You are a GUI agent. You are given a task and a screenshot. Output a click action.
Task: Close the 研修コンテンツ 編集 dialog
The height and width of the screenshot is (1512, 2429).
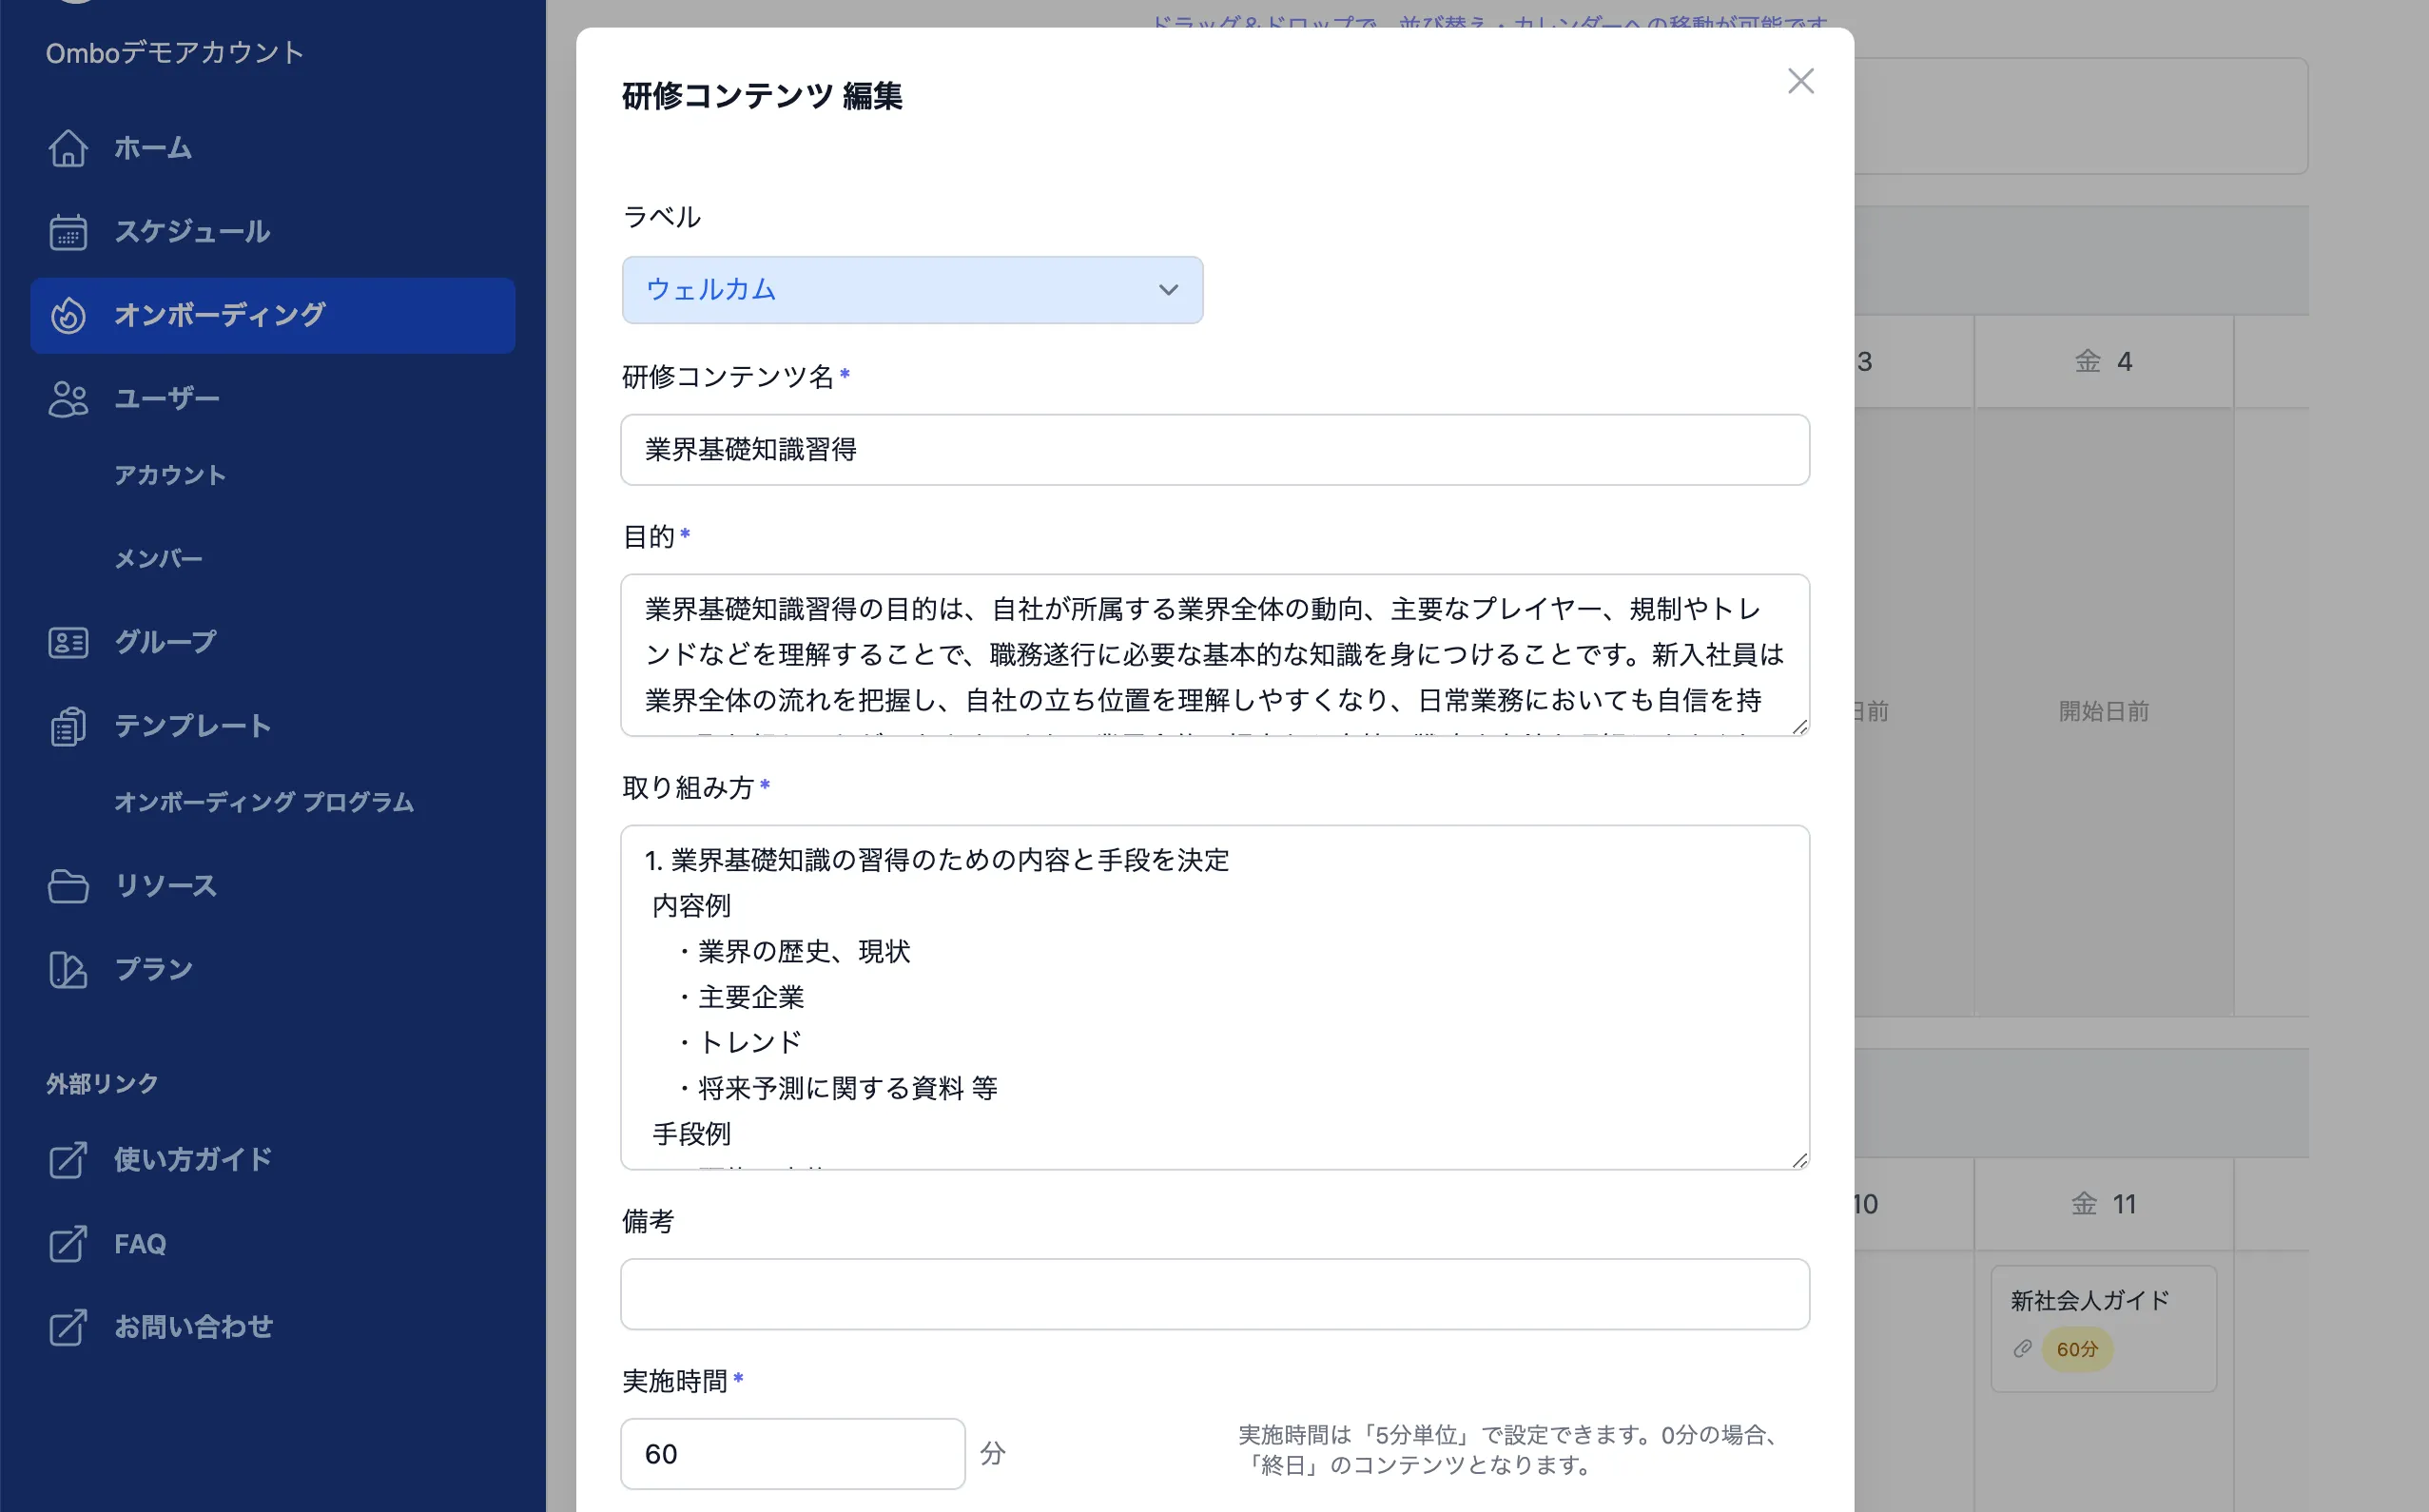pyautogui.click(x=1800, y=81)
